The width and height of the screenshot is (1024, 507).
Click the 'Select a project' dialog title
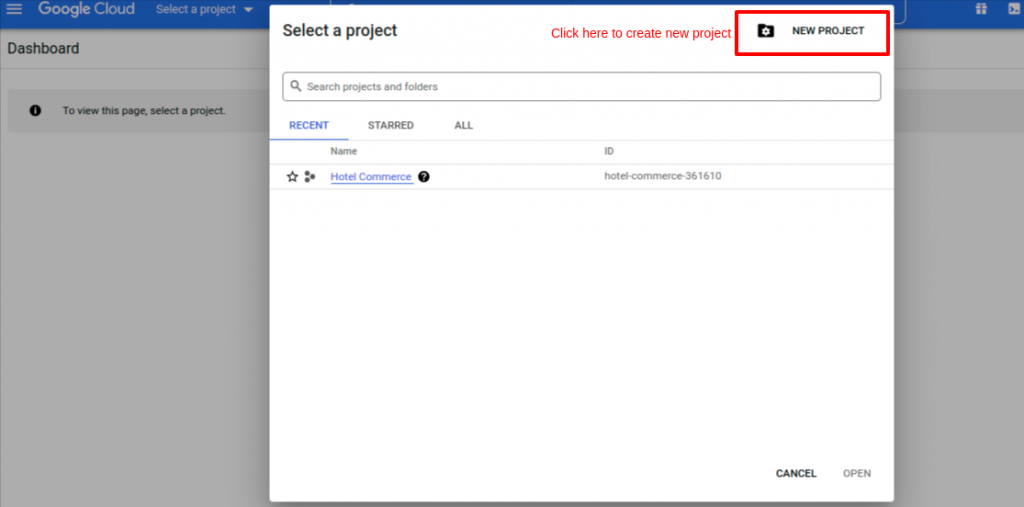point(340,31)
